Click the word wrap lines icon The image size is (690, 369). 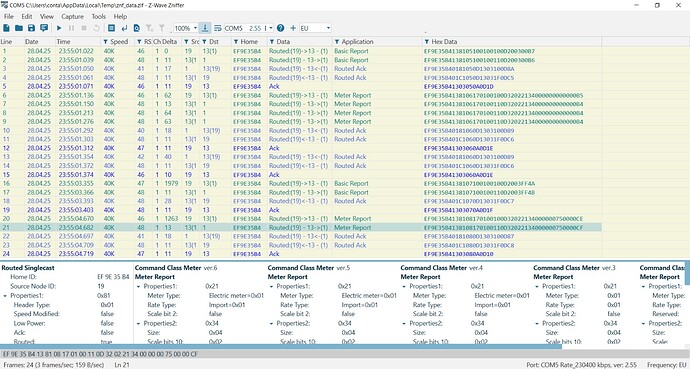coord(217,28)
